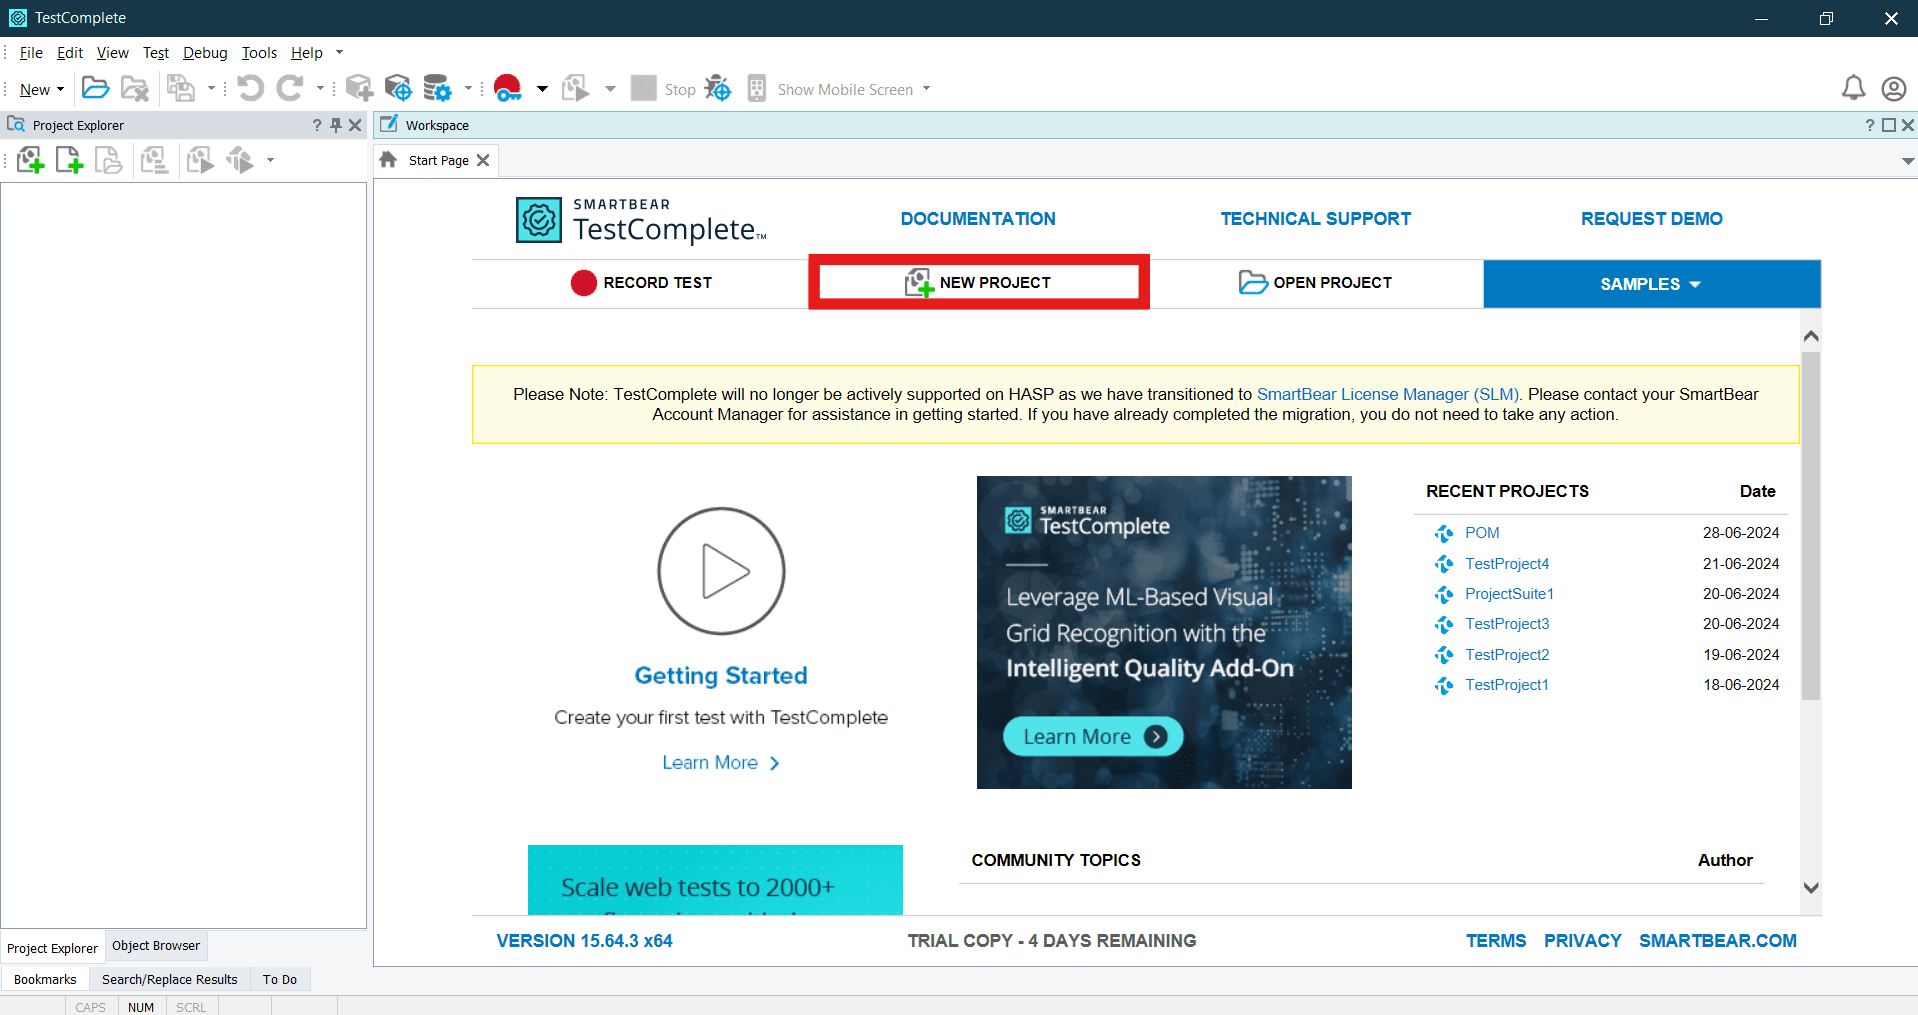The height and width of the screenshot is (1015, 1918).
Task: Click the NEW PROJECT button
Action: click(978, 282)
